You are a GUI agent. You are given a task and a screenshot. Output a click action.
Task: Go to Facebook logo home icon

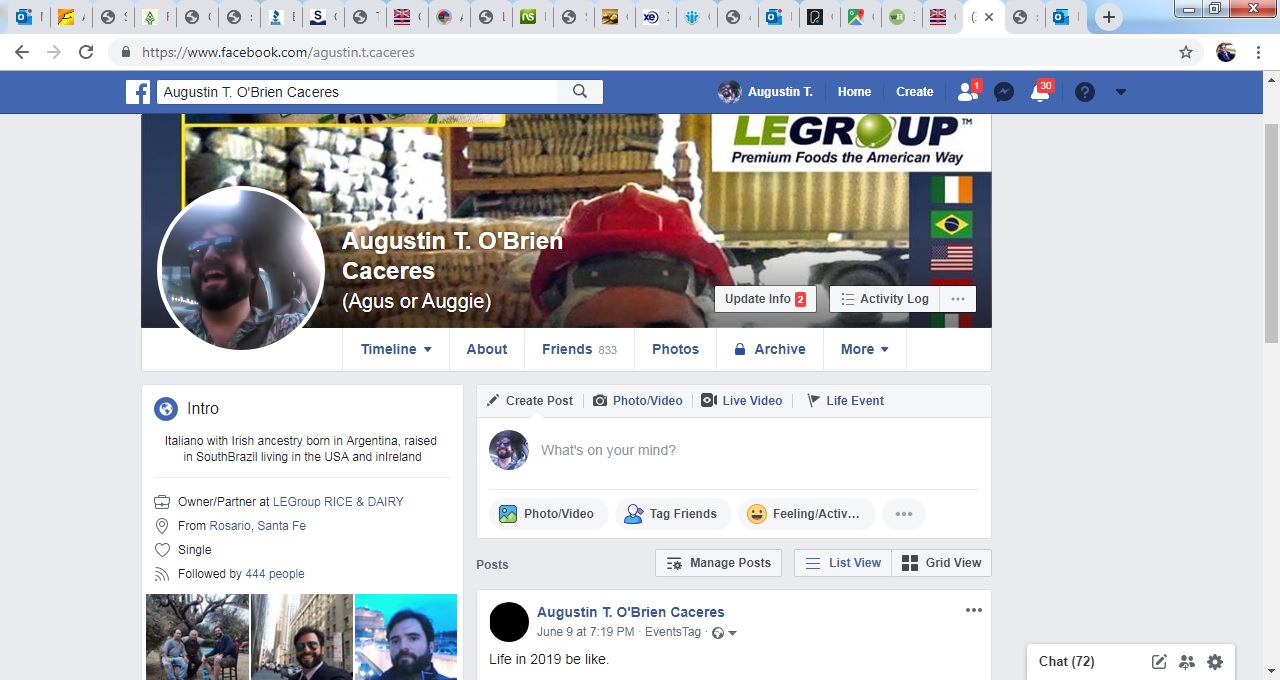pos(138,92)
